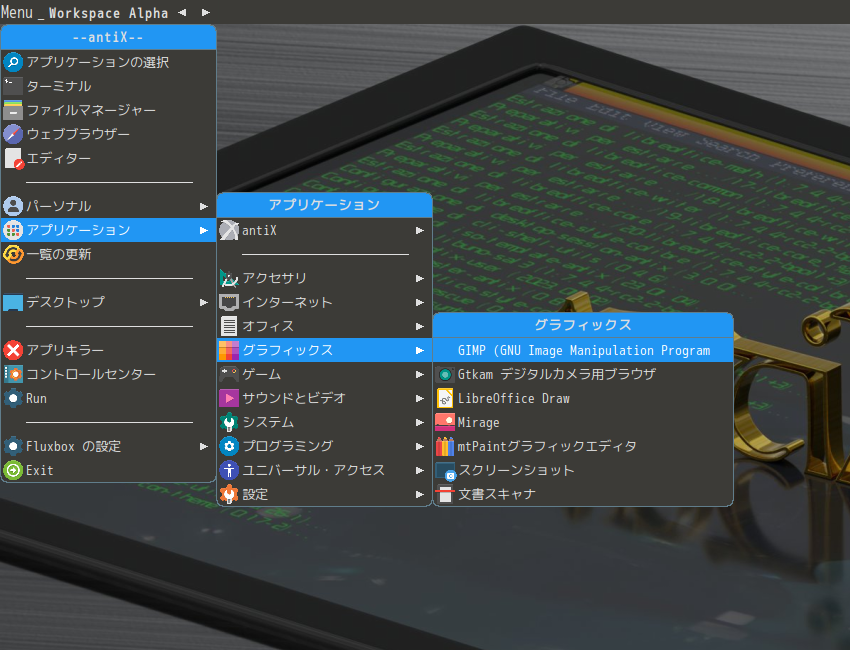Expand インターネット submenu arrow

pyautogui.click(x=420, y=302)
